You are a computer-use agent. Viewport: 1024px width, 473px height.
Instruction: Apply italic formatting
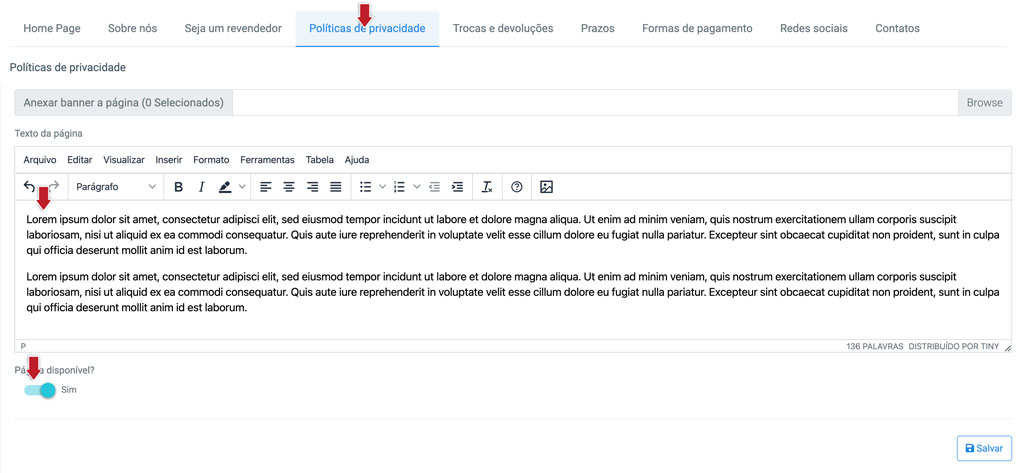point(202,187)
